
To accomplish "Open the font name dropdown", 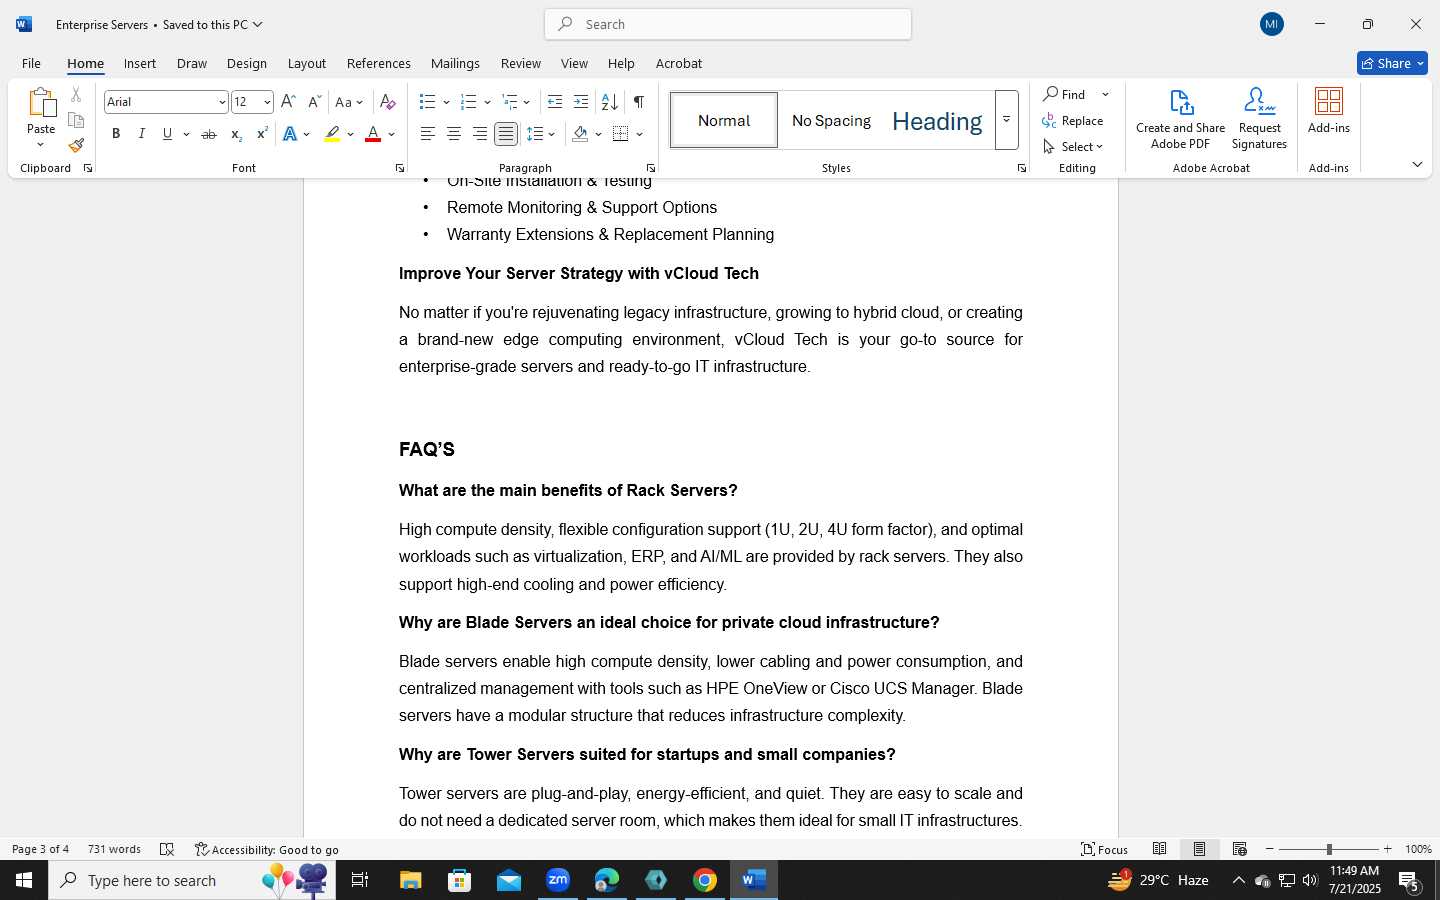I will tap(222, 102).
